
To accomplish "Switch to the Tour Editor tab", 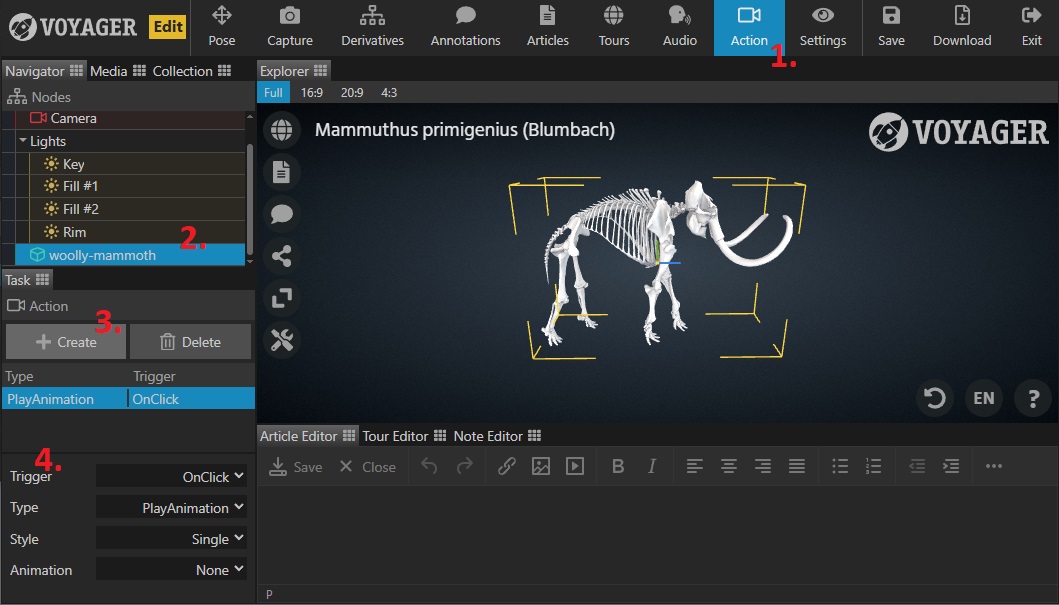I will pyautogui.click(x=395, y=436).
